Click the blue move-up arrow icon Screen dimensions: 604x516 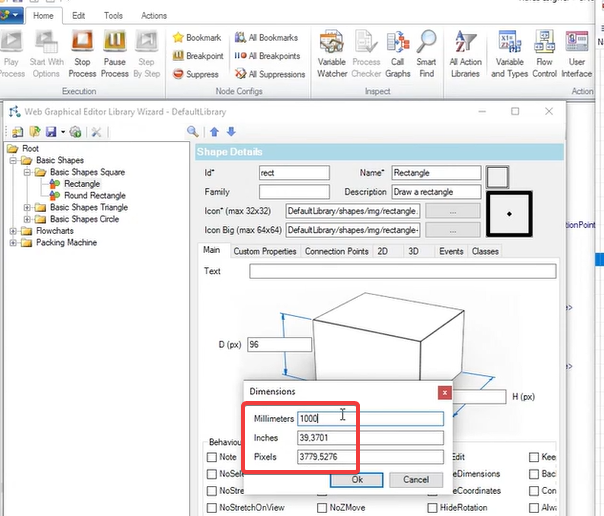click(x=215, y=132)
